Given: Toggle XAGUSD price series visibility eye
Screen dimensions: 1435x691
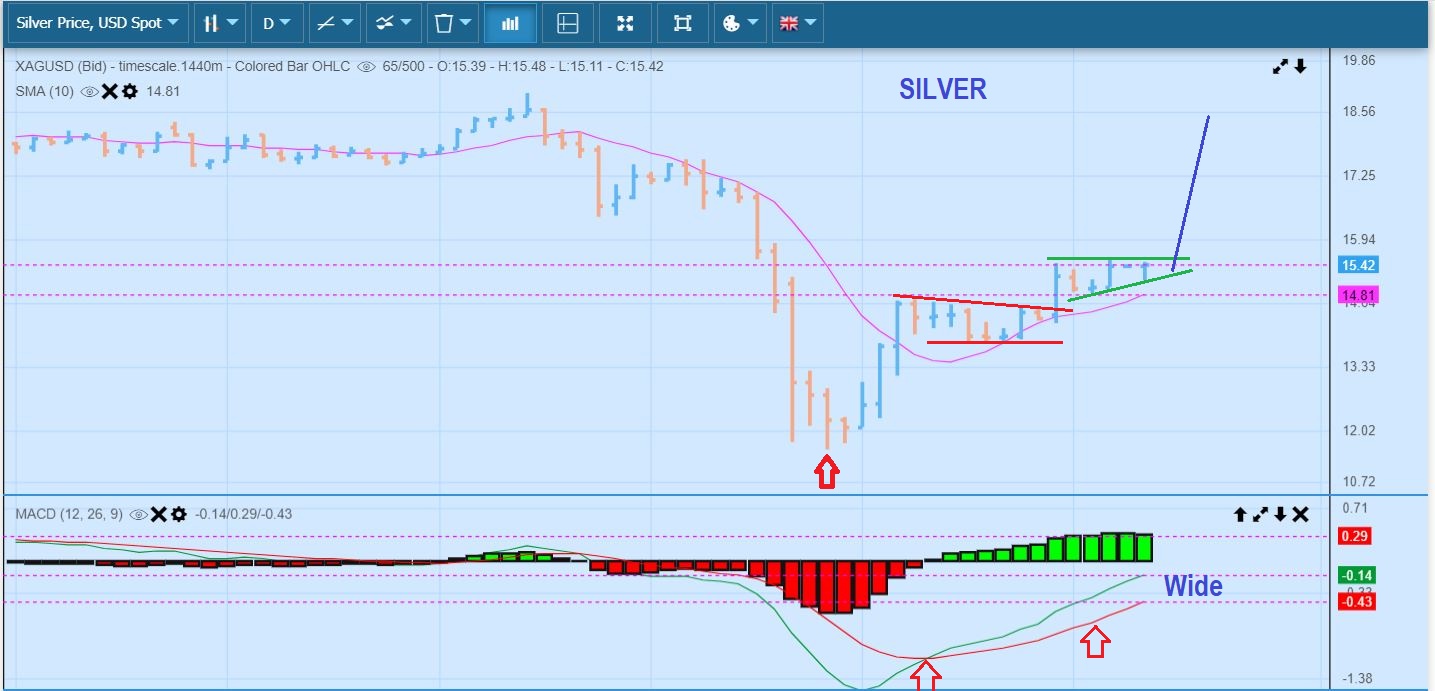Looking at the screenshot, I should click(366, 67).
